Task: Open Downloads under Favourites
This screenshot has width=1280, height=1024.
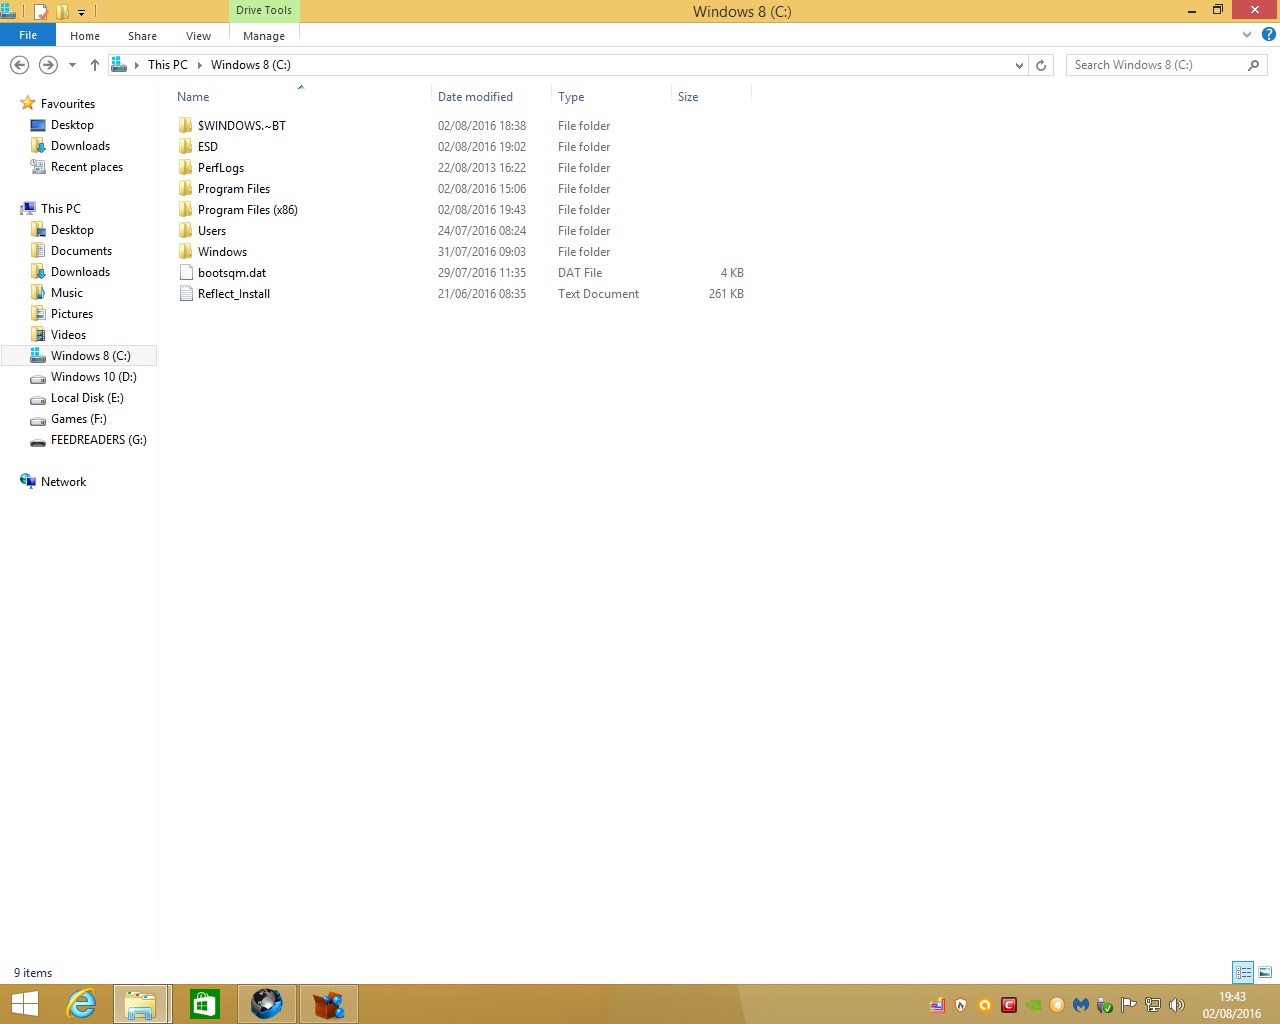Action: [x=80, y=146]
